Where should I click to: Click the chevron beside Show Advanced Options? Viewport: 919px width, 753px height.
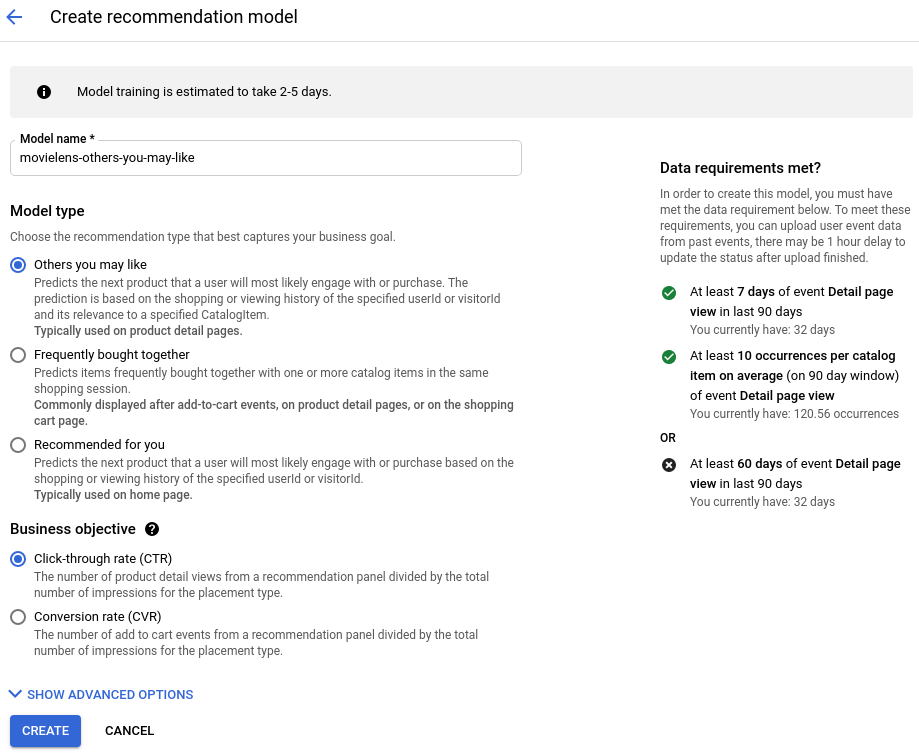15,694
